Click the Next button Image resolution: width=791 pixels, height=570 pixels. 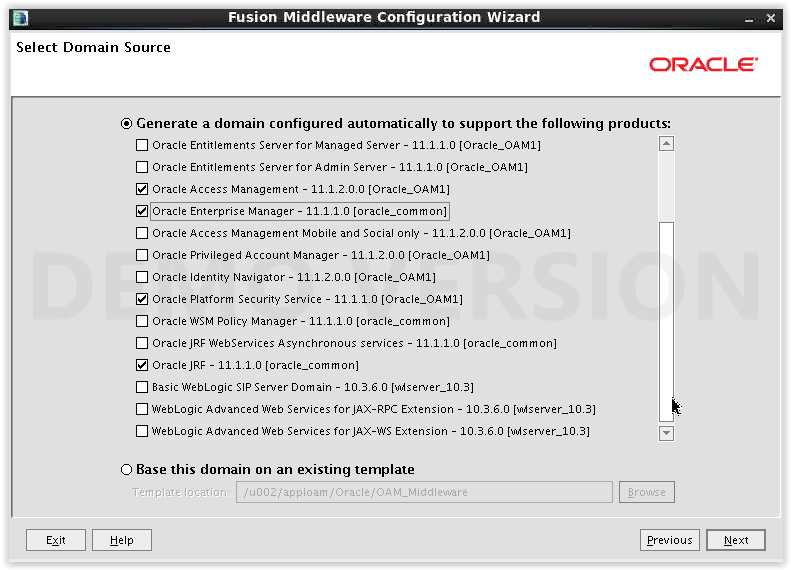pyautogui.click(x=736, y=540)
